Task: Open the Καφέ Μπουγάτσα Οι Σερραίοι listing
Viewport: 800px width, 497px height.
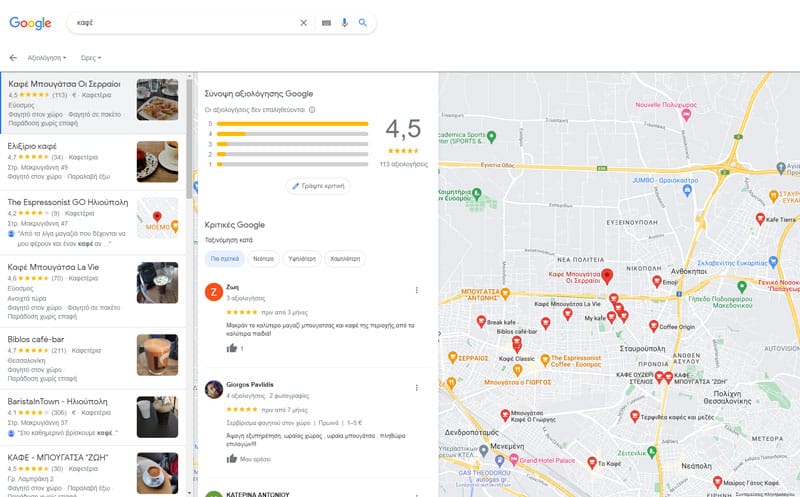Action: point(93,103)
